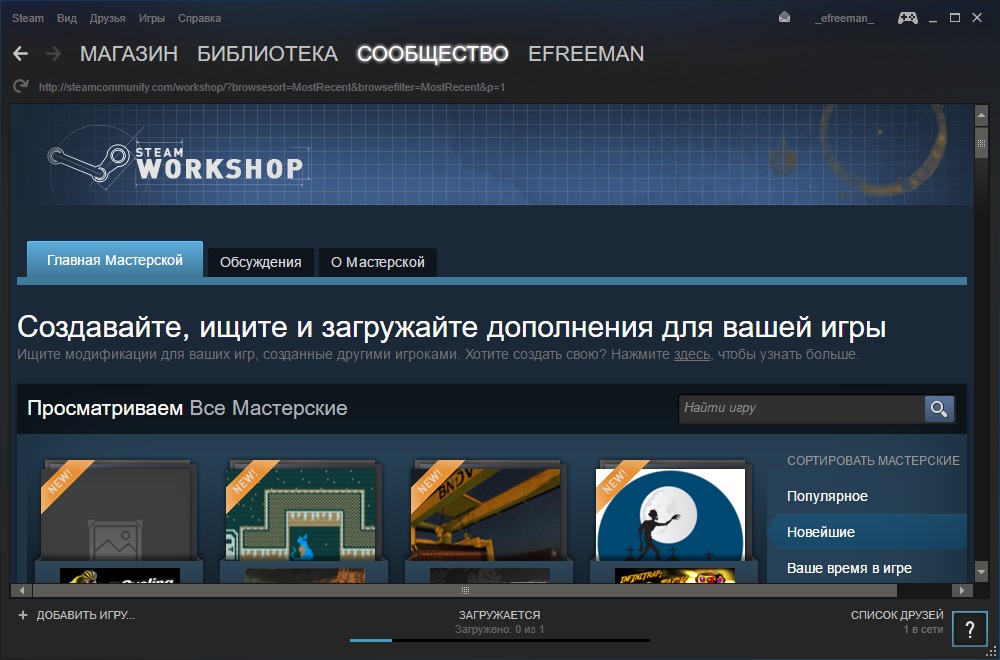
Task: Enter Big Picture mode with the controller icon
Action: (907, 17)
